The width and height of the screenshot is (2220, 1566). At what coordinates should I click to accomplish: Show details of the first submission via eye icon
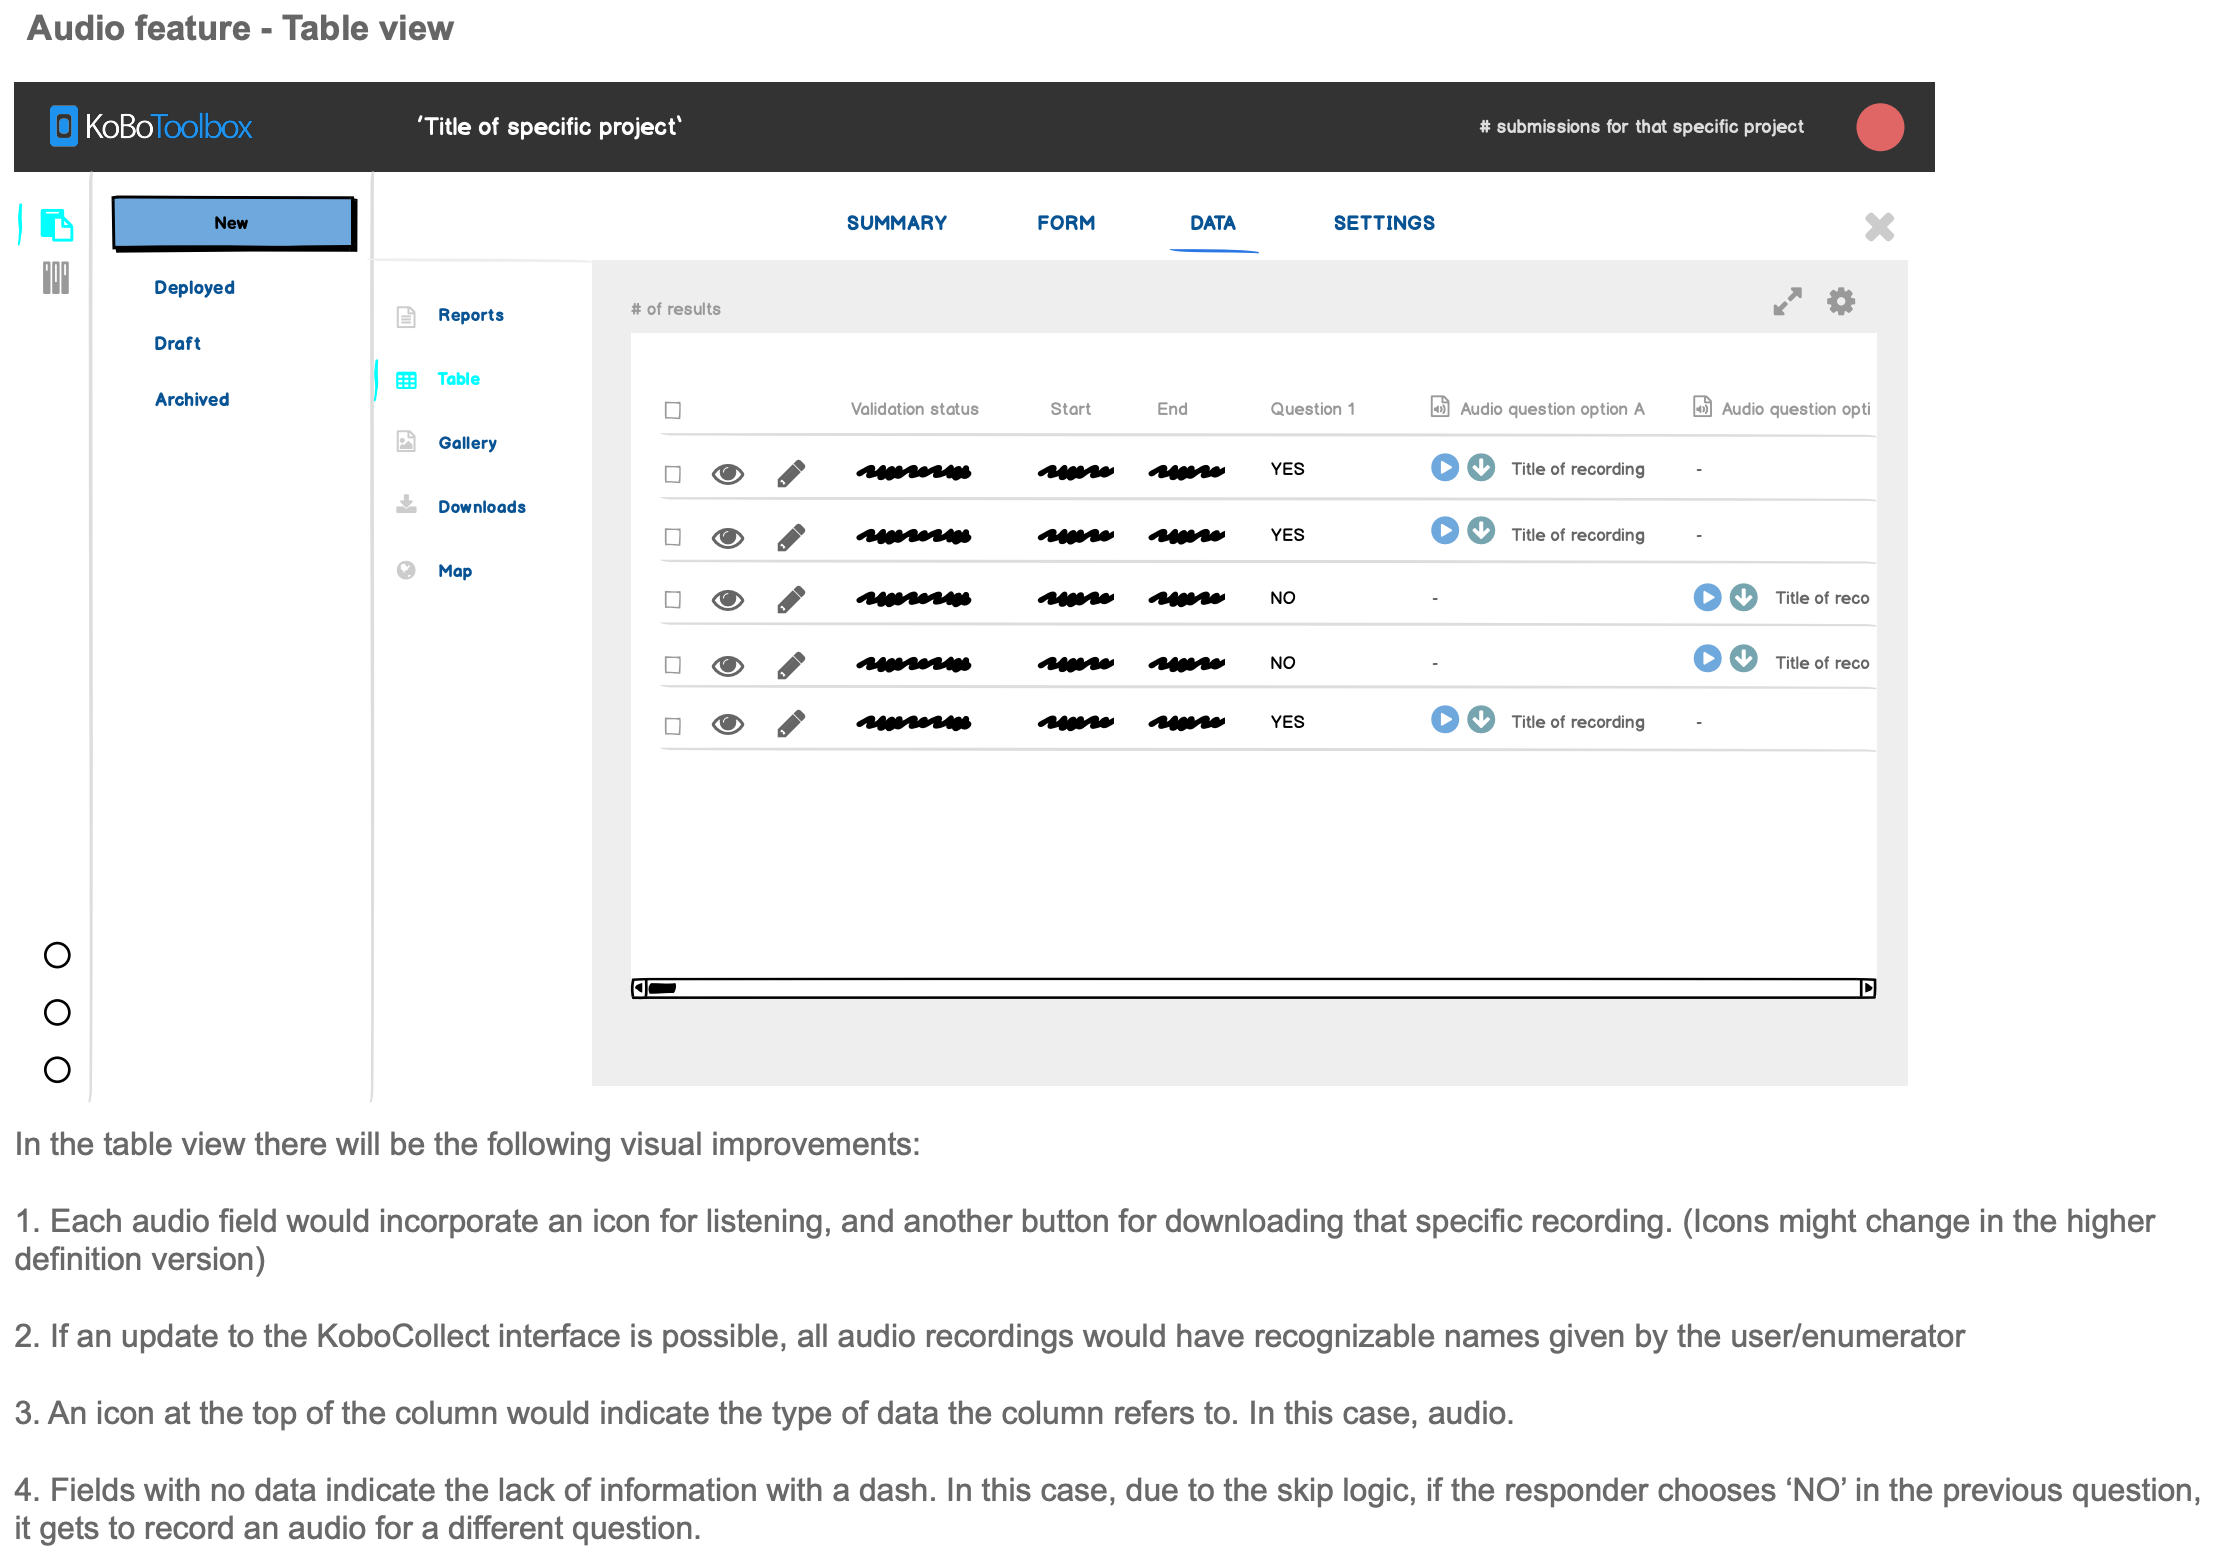pos(729,473)
